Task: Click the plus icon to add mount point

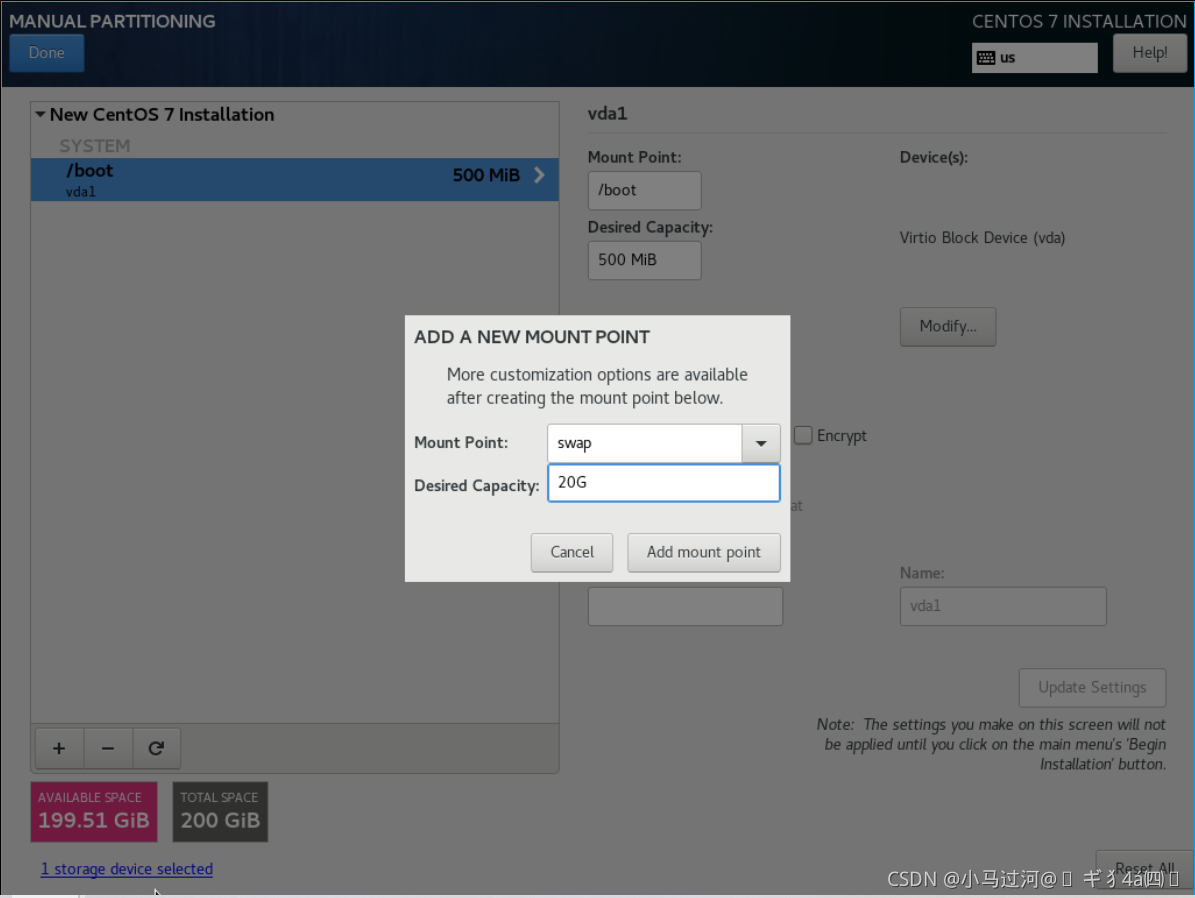Action: coord(59,748)
